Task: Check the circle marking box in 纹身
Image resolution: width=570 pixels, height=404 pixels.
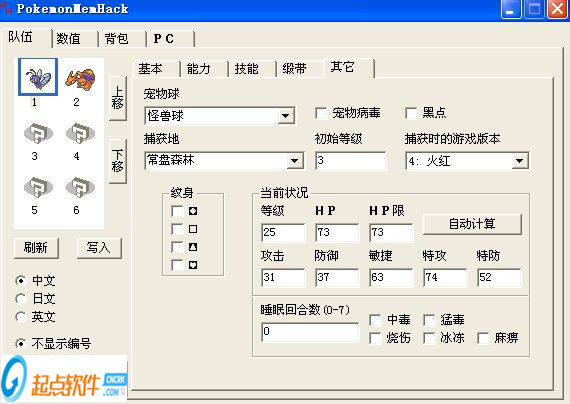Action: coord(177,211)
